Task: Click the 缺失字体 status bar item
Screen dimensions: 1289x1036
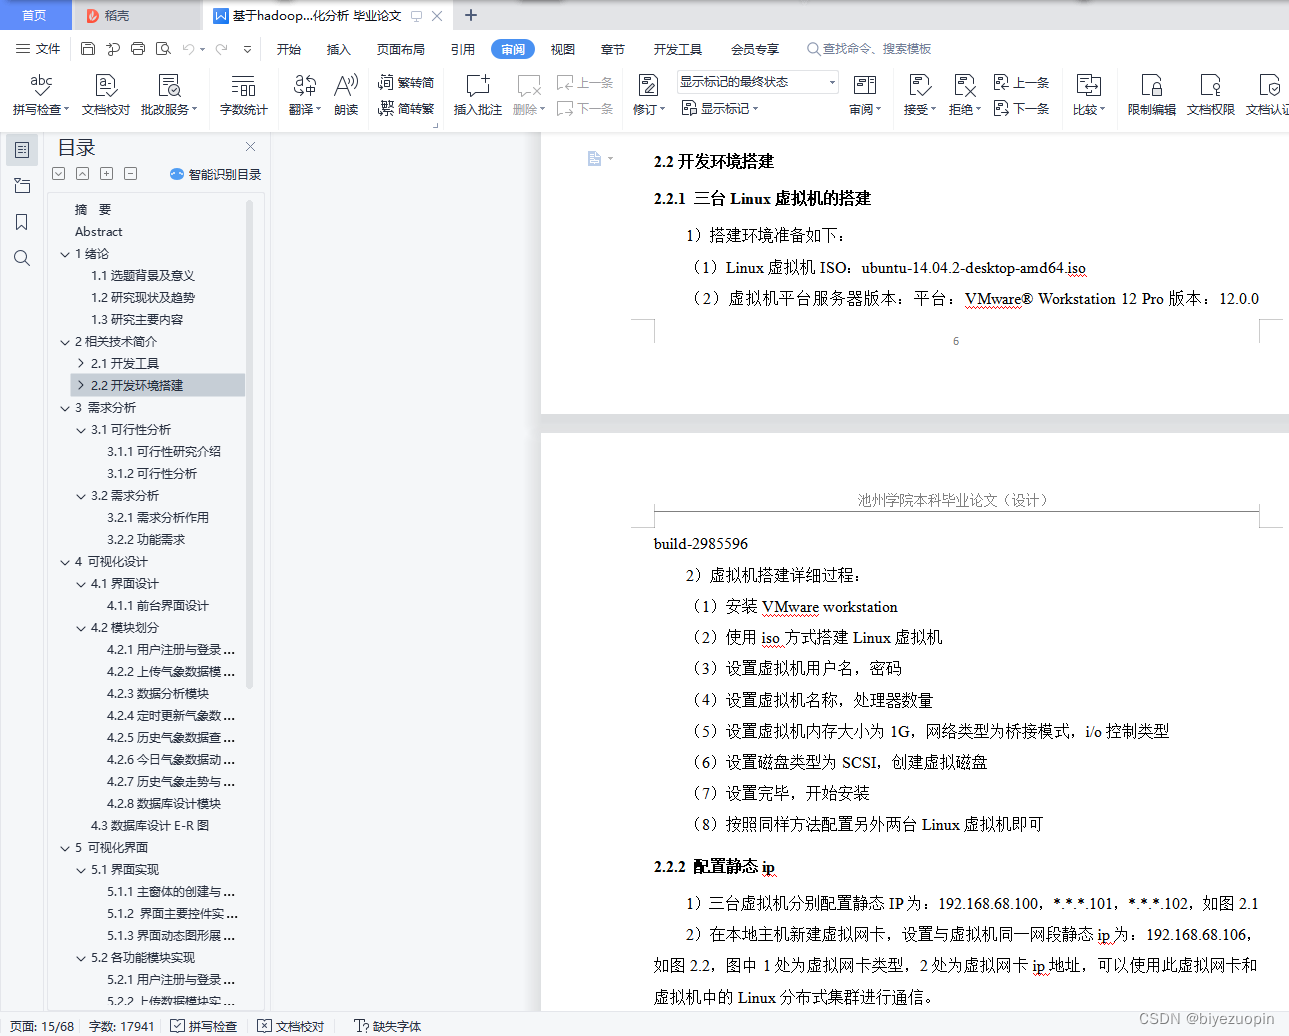Action: coord(388,1026)
